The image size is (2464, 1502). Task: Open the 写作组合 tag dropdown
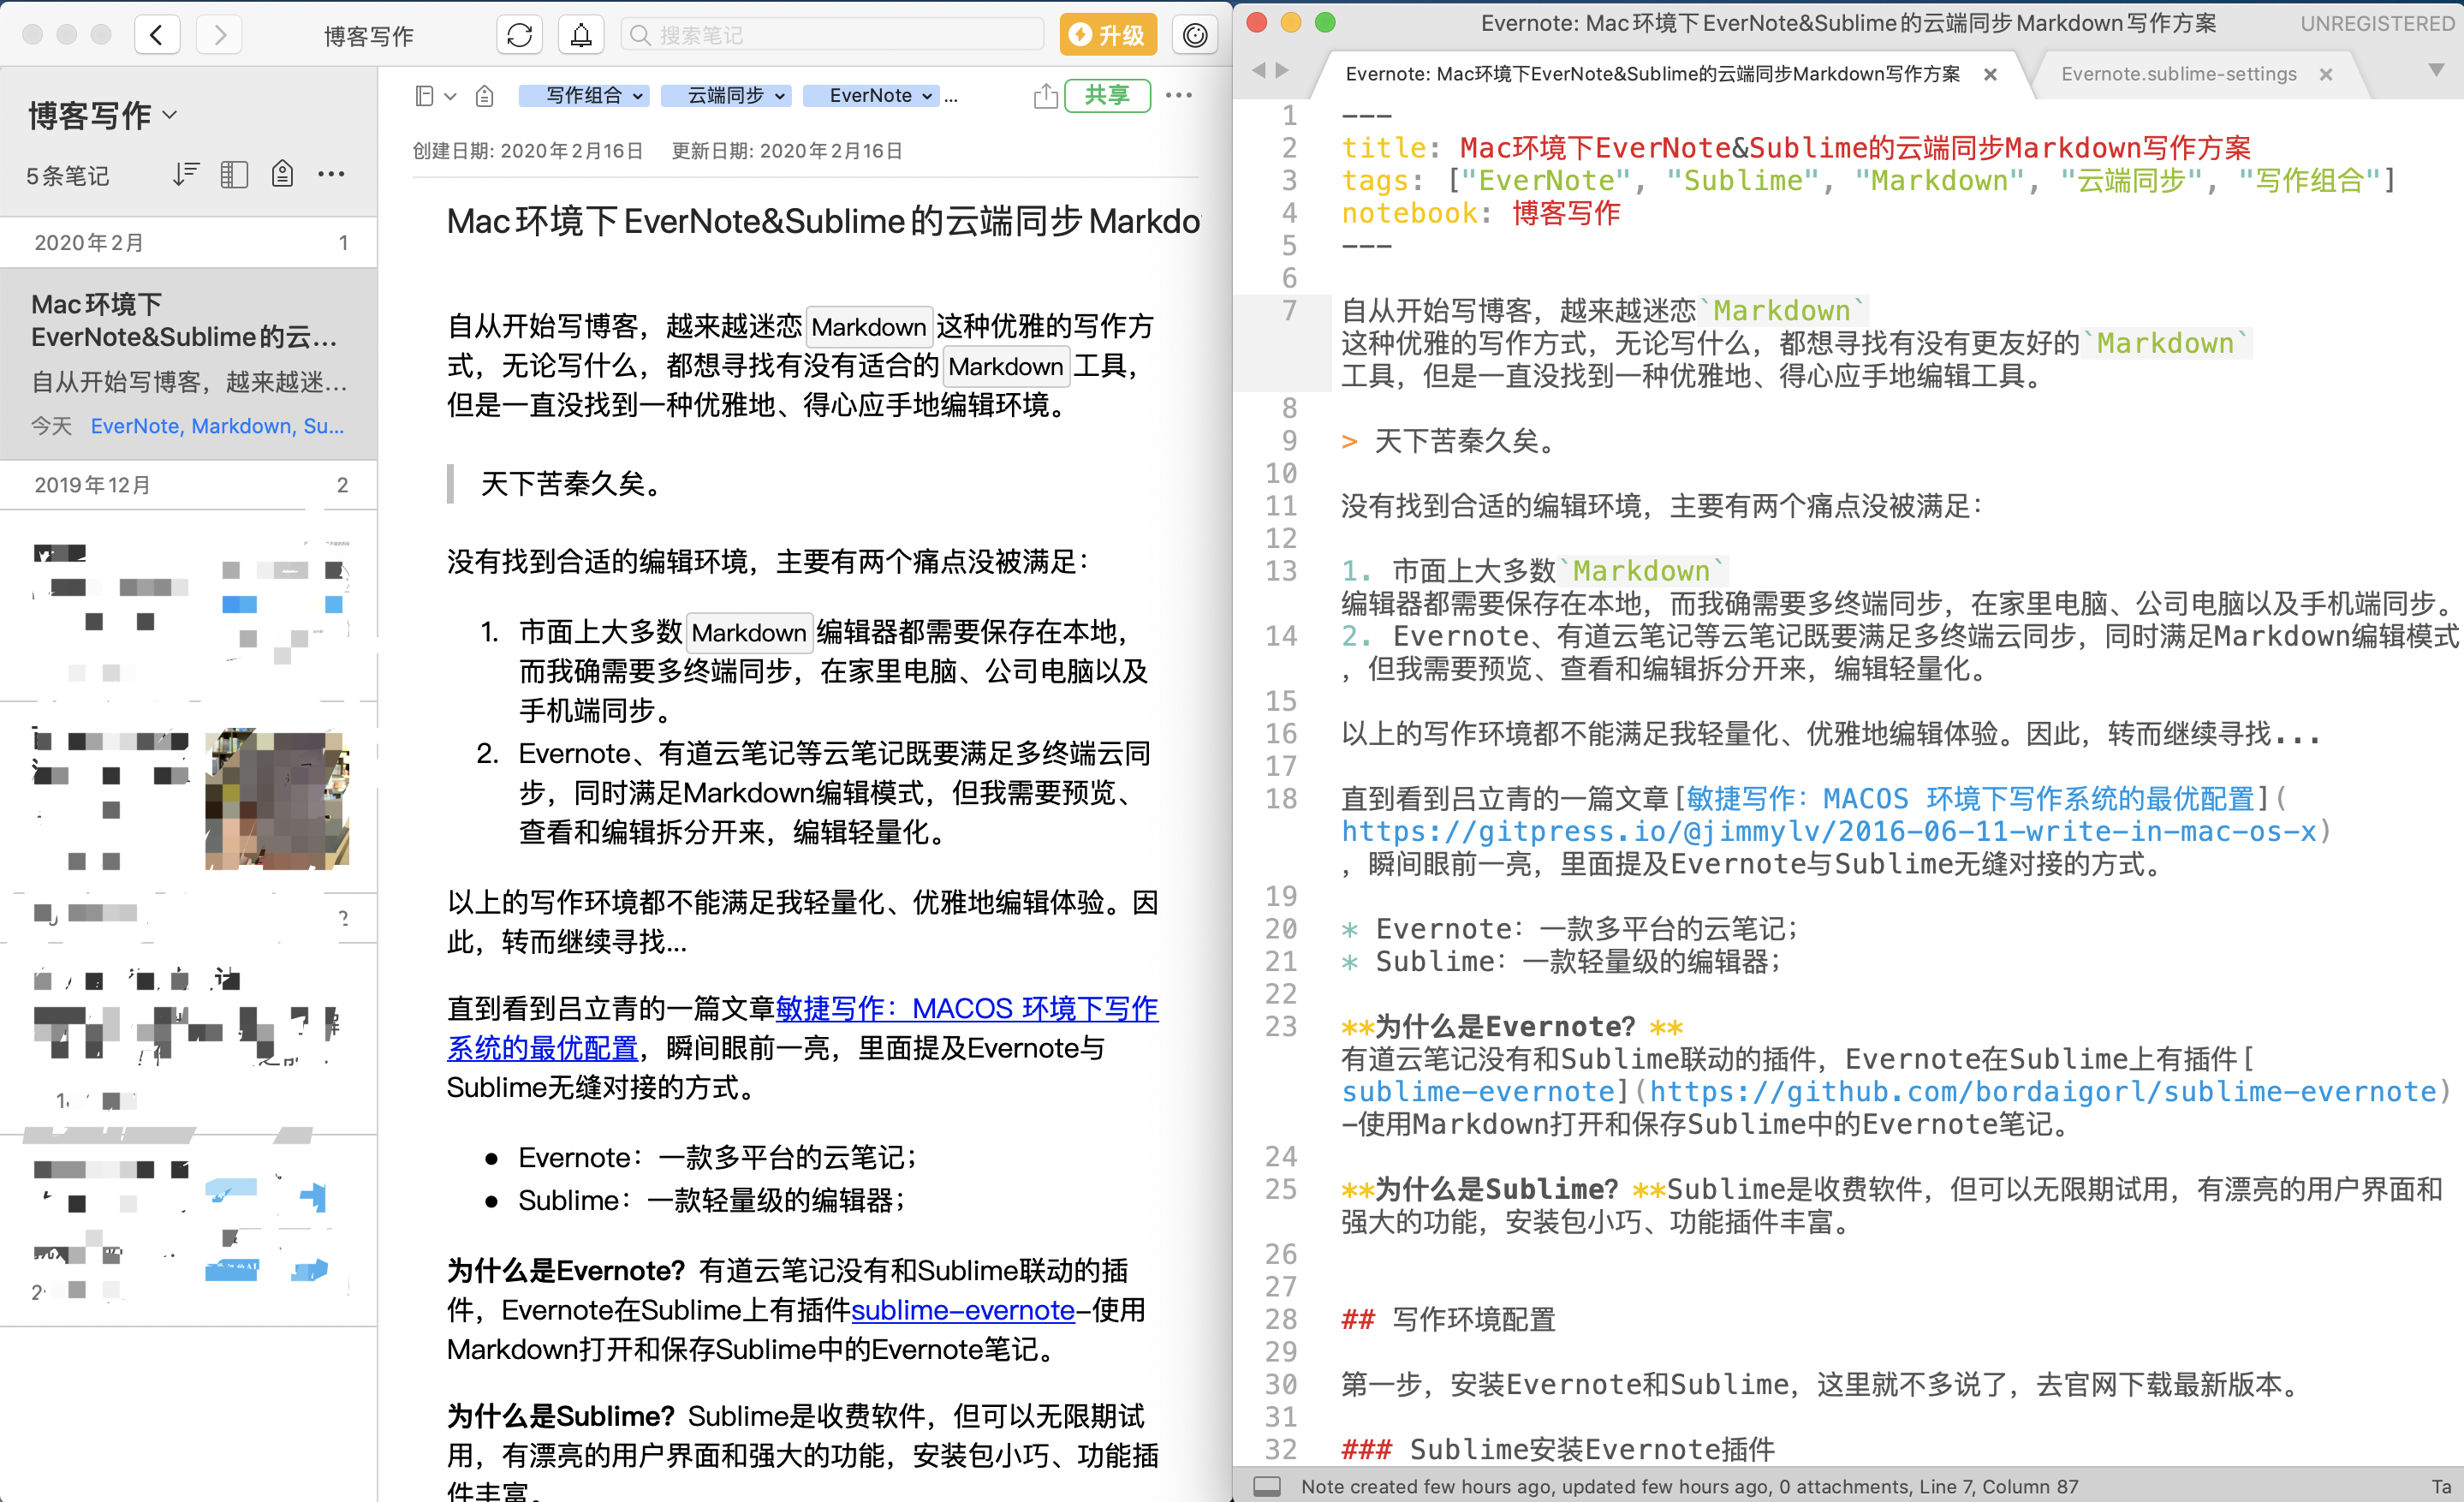tap(584, 95)
